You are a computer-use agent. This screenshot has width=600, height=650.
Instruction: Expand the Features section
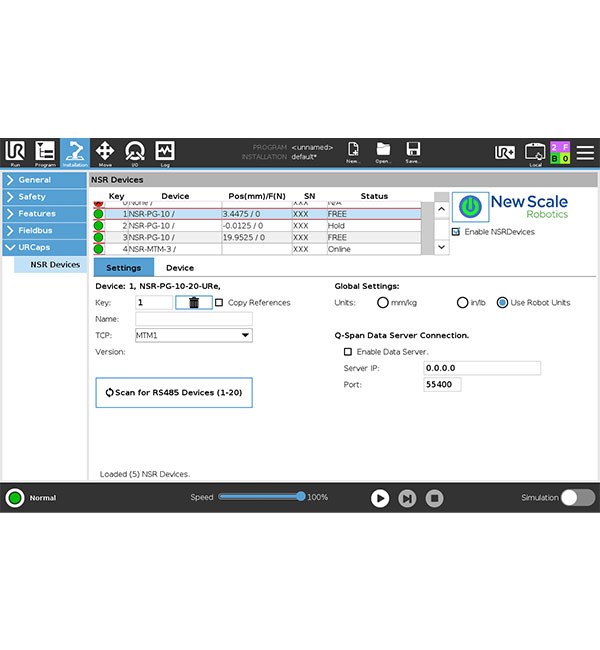click(x=44, y=213)
